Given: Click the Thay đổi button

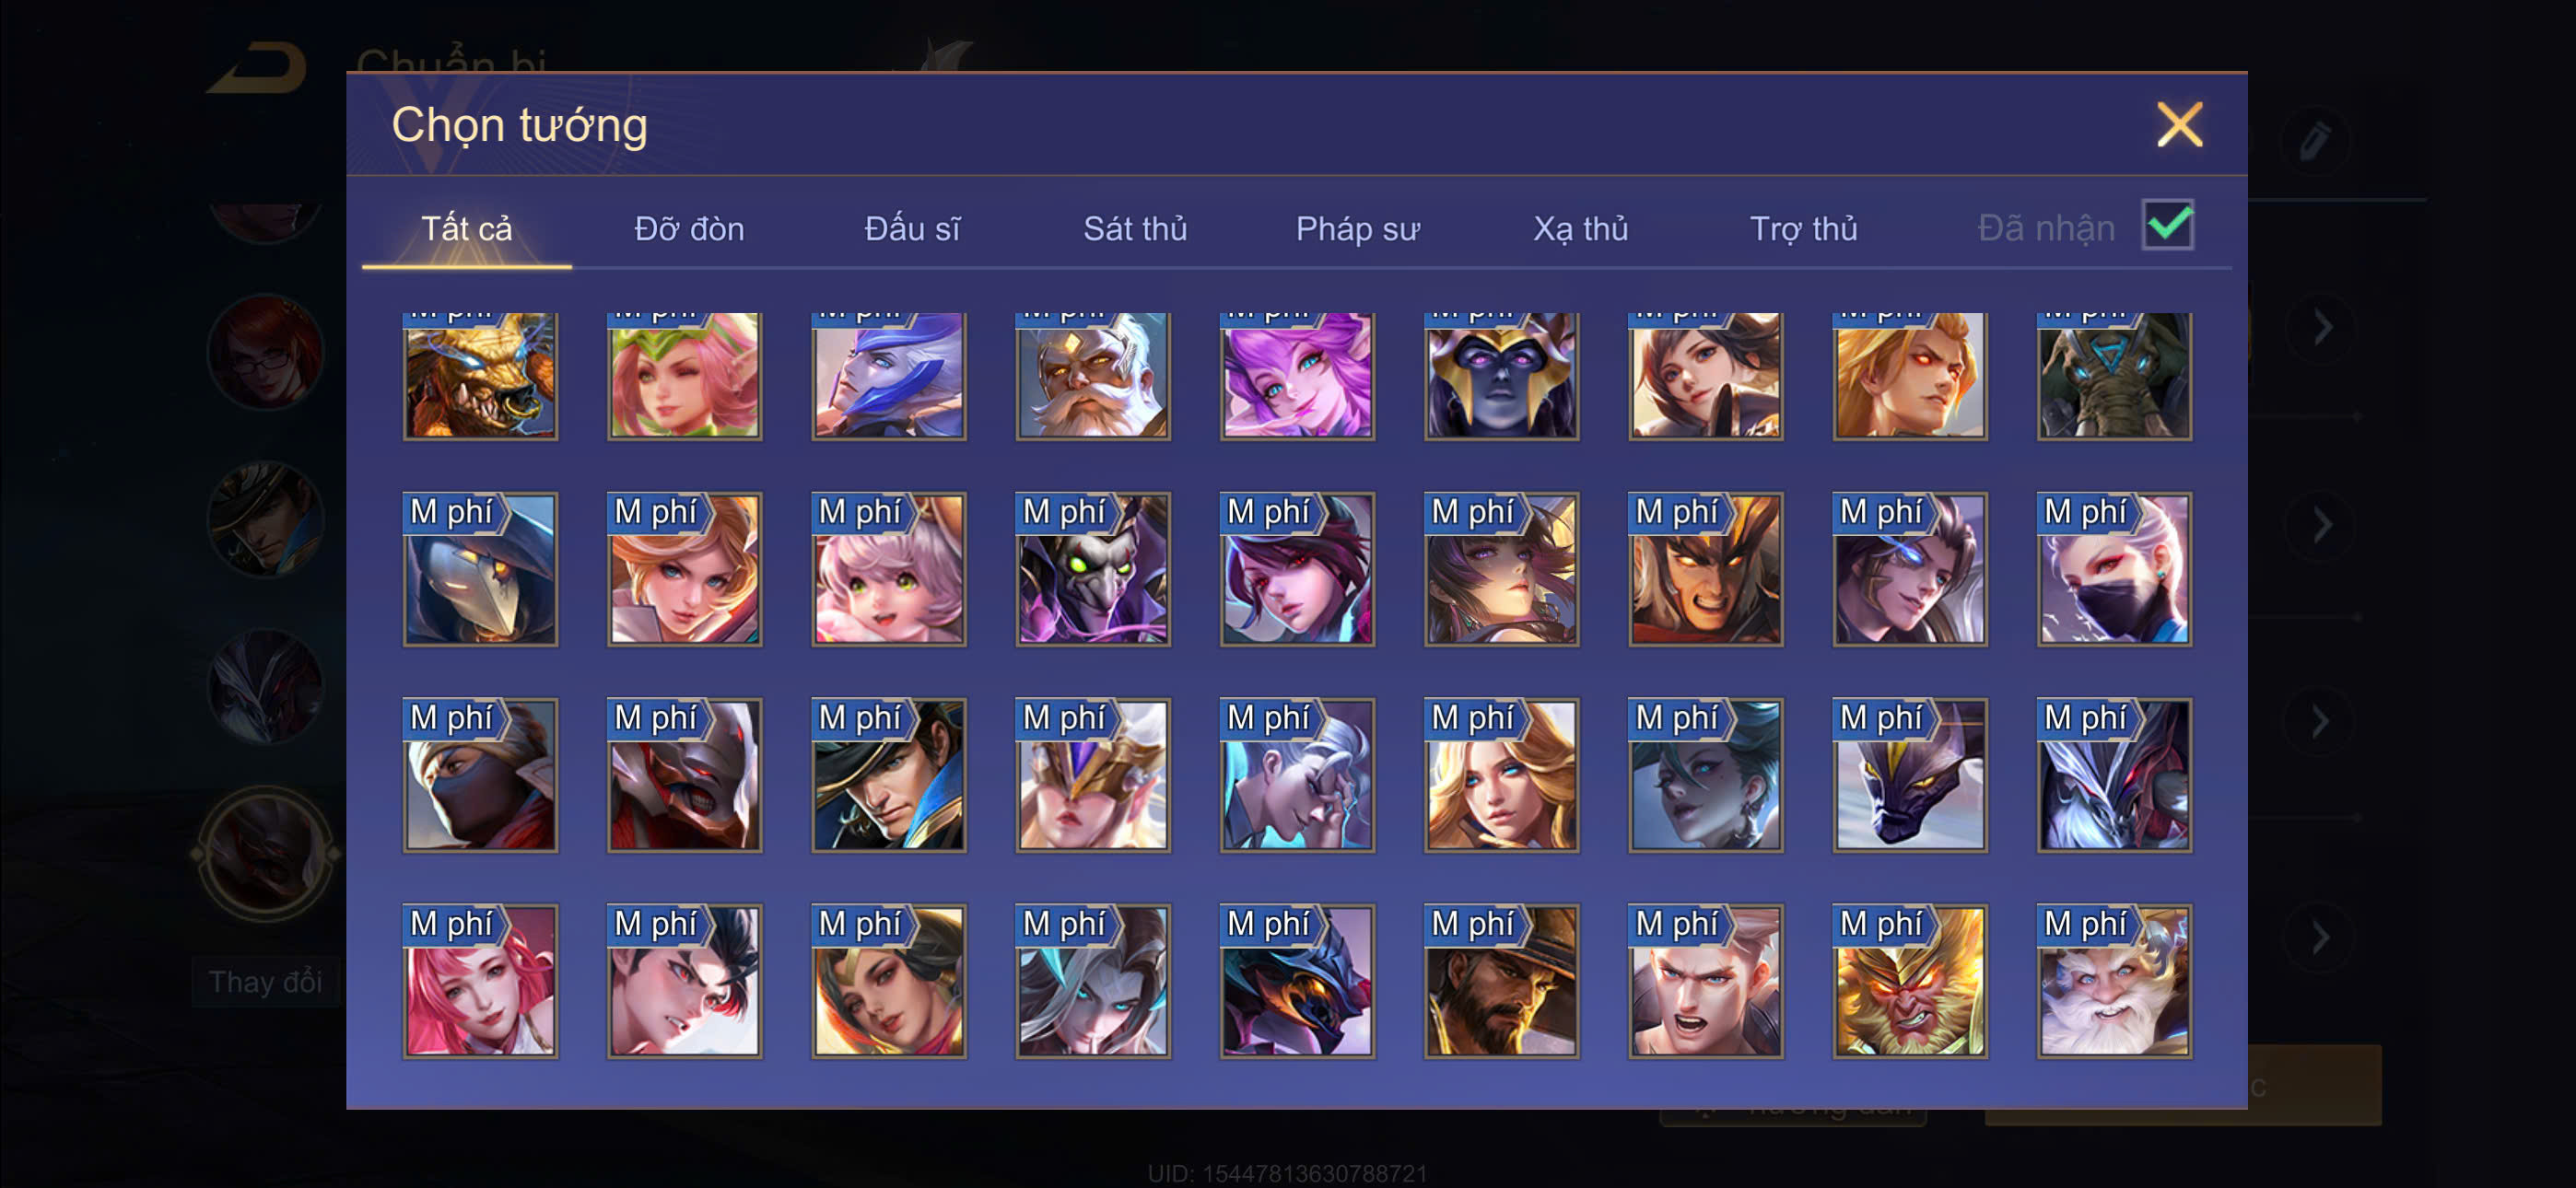Looking at the screenshot, I should (265, 982).
